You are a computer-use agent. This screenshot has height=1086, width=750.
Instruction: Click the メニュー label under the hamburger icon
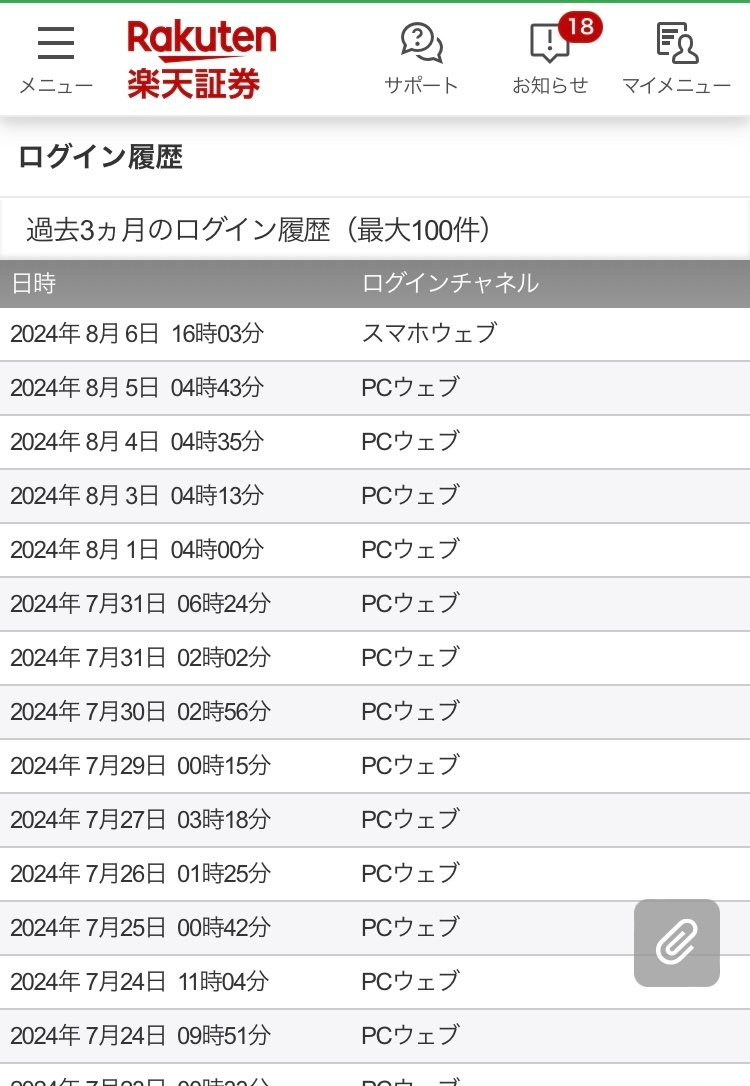coord(55,86)
